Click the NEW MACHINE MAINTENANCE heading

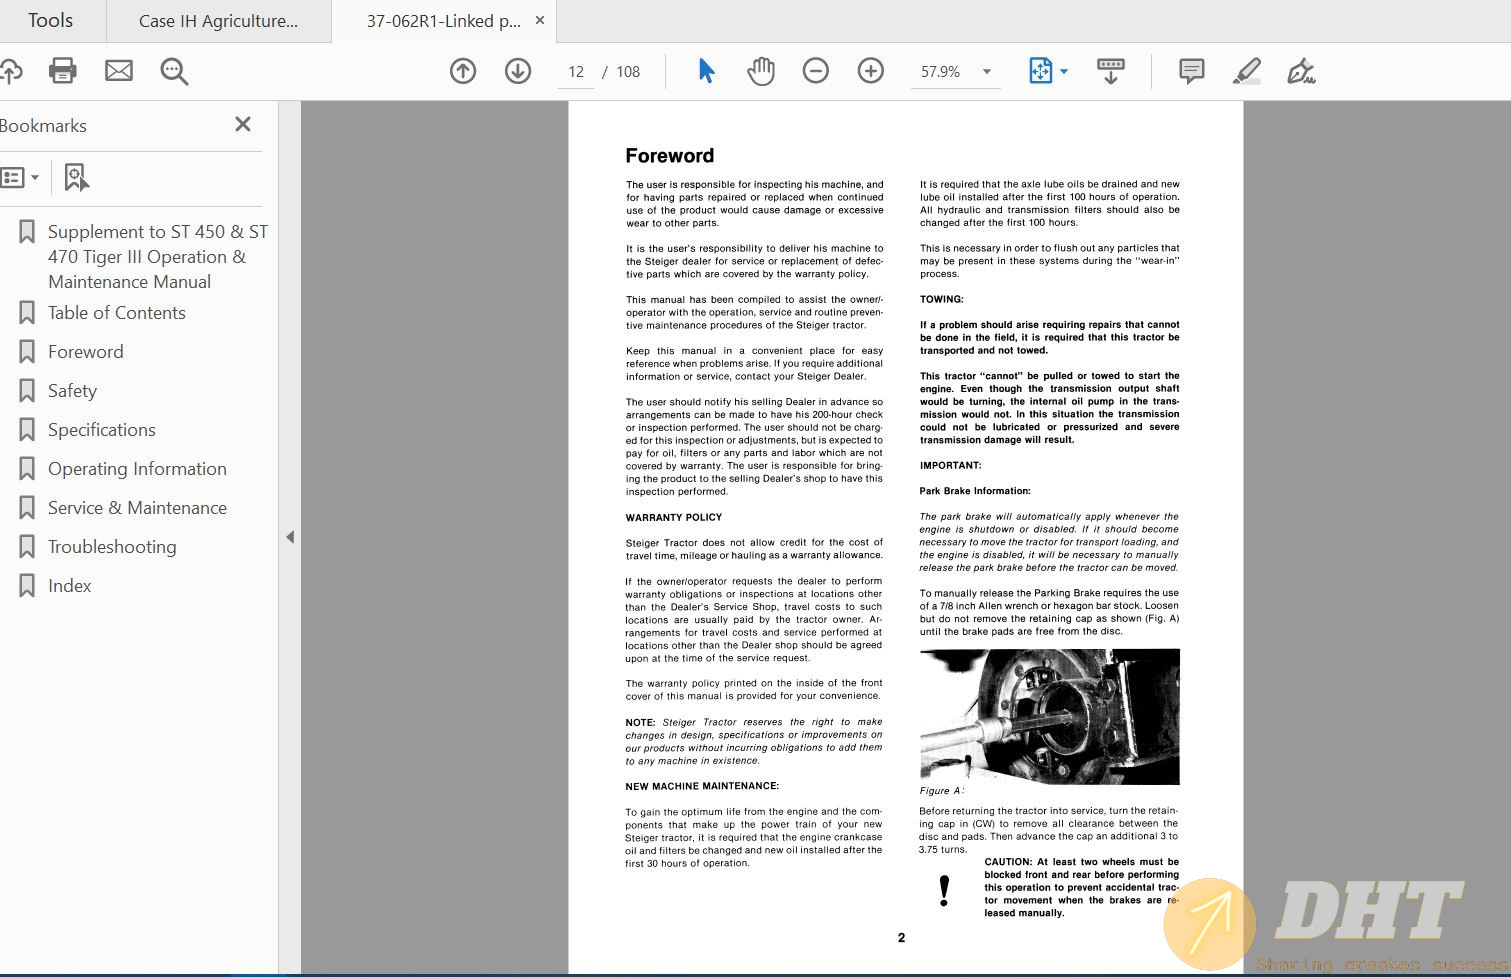702,786
